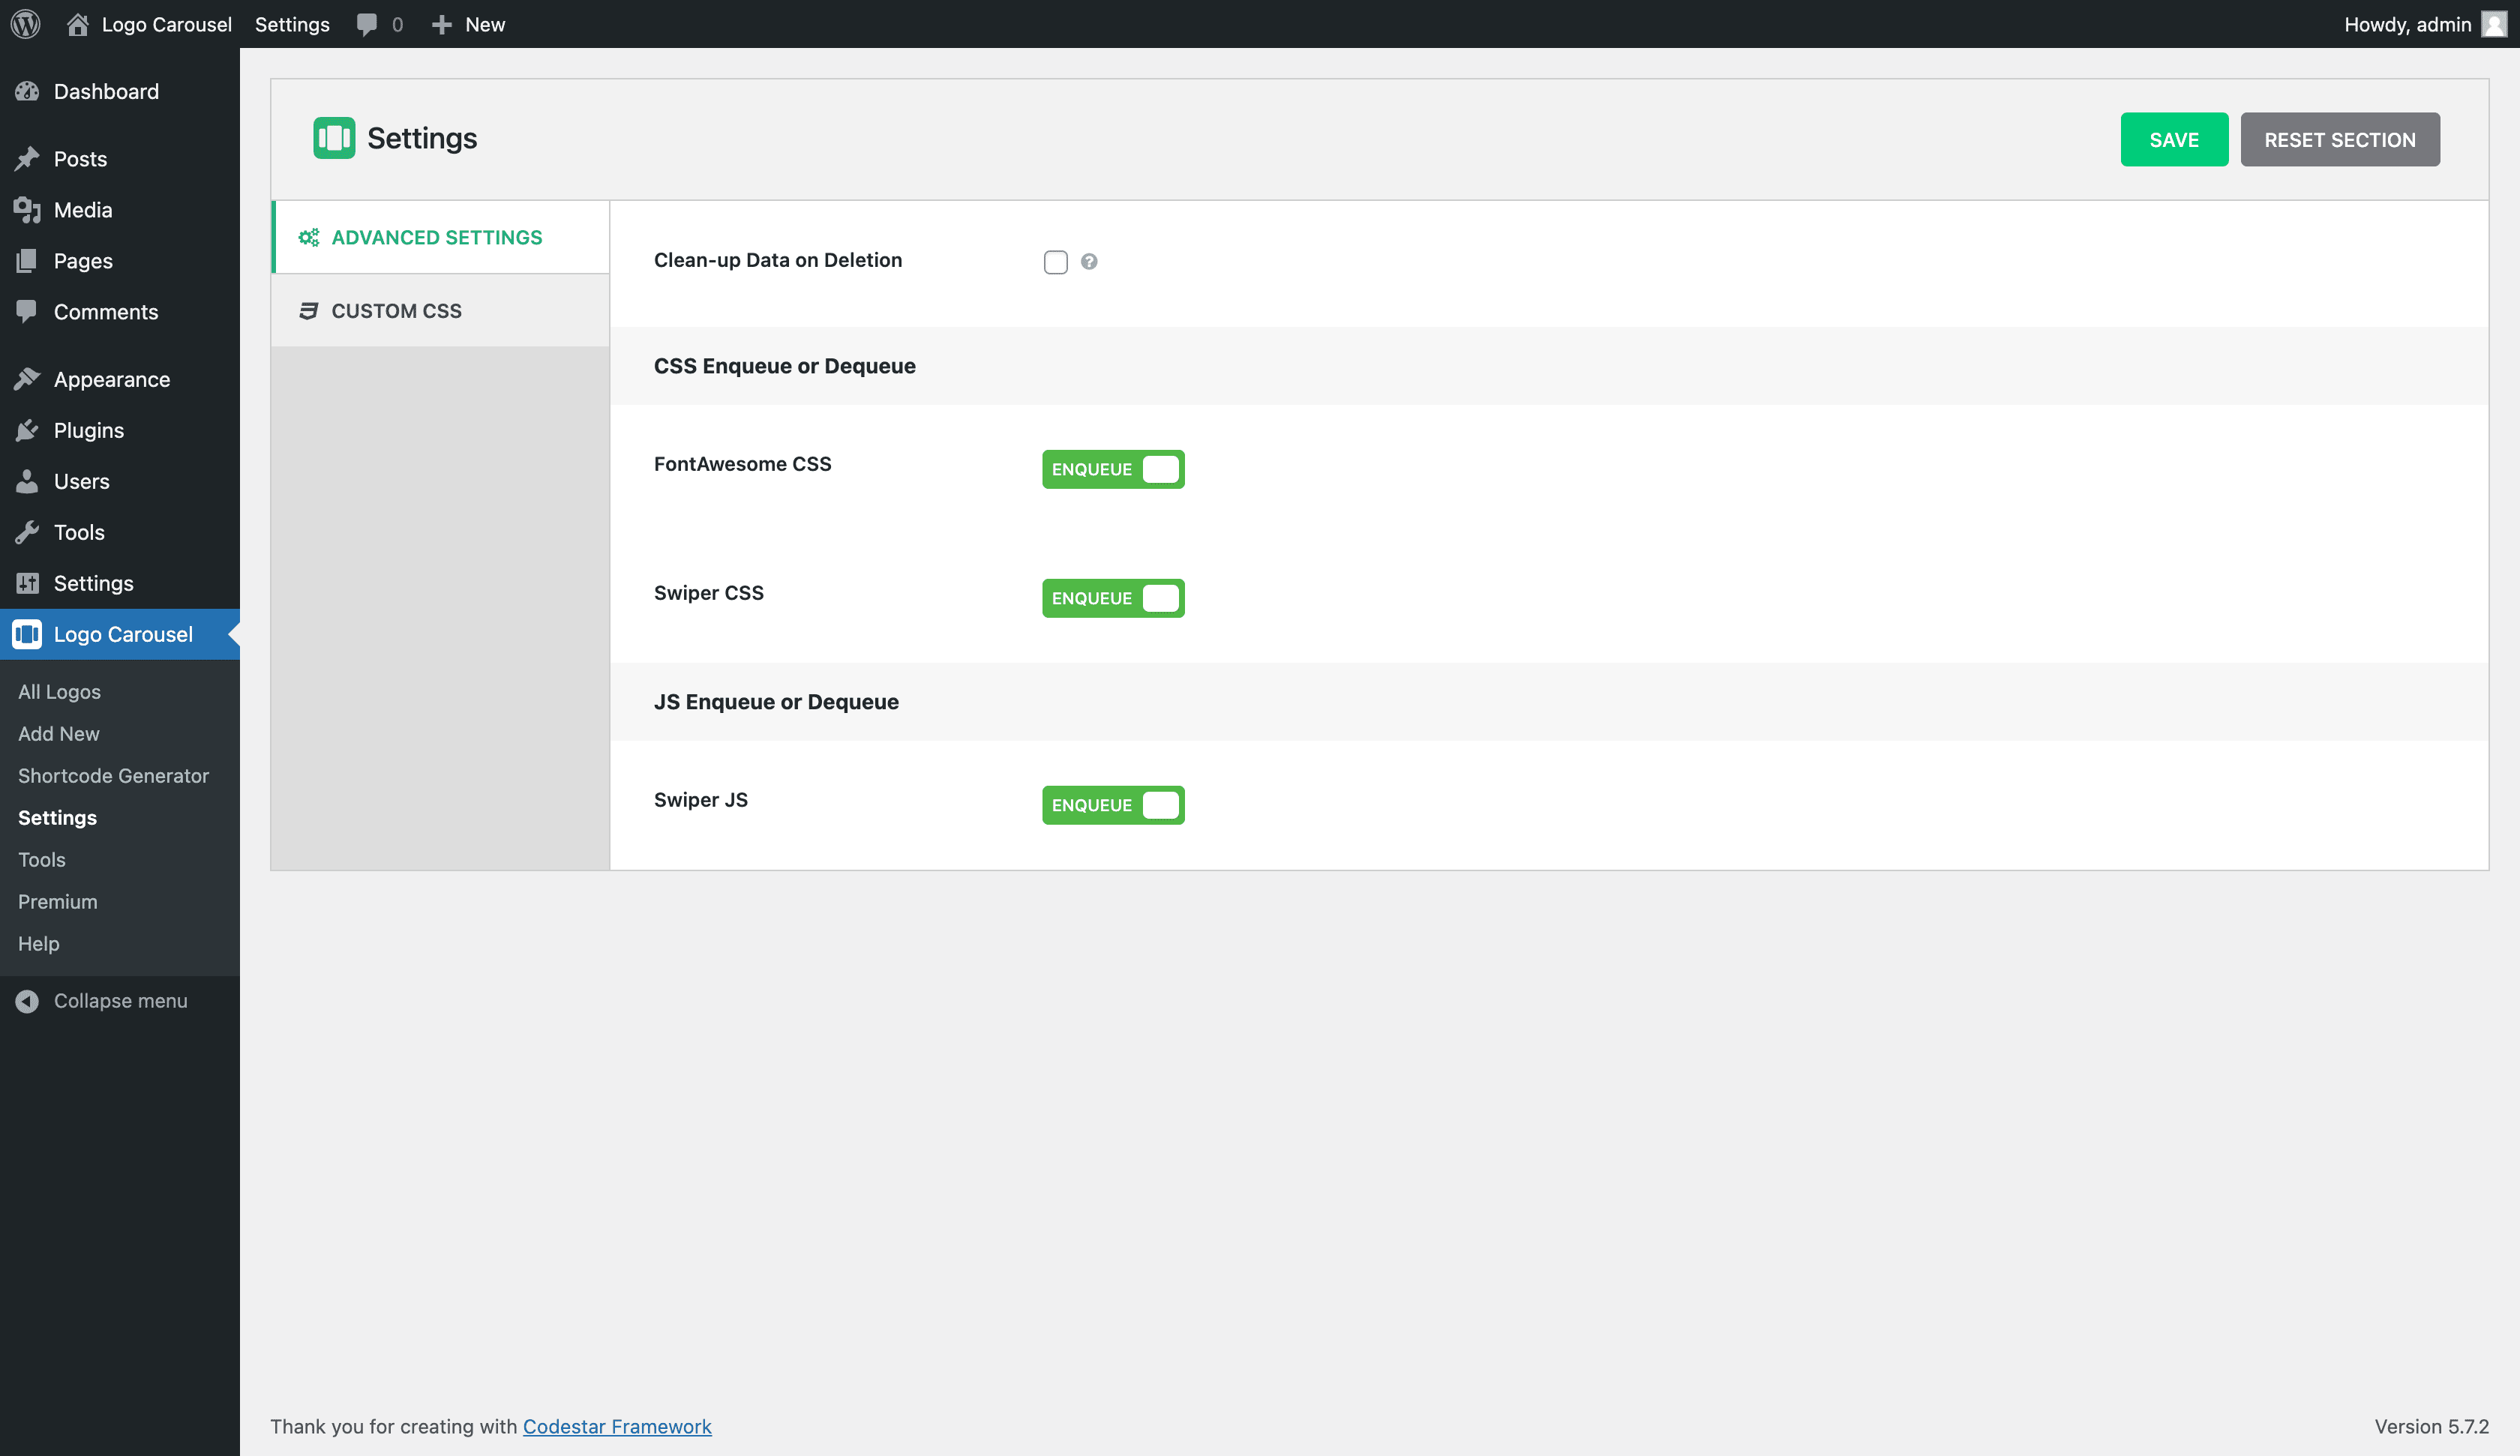
Task: Click the help question mark icon
Action: point(1089,261)
